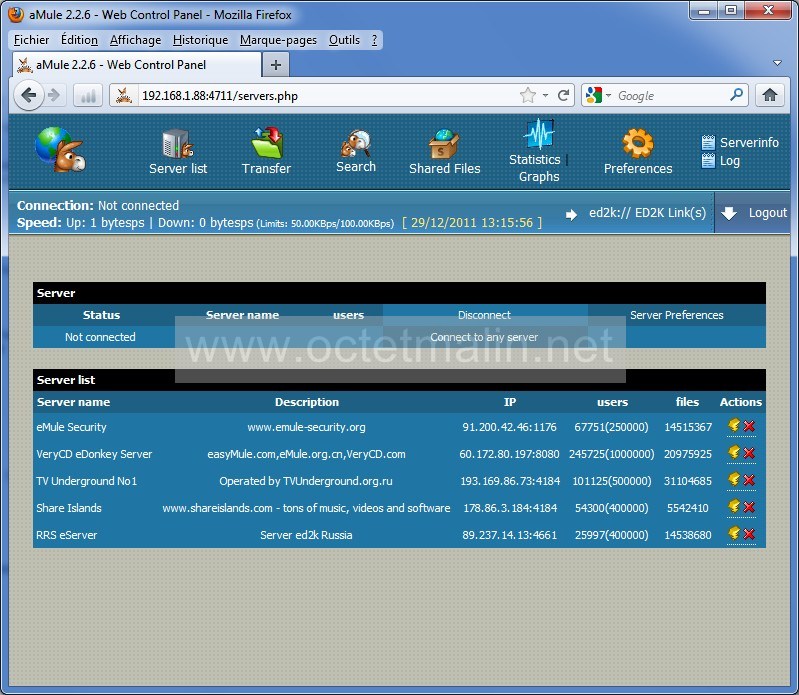The width and height of the screenshot is (799, 695).
Task: Open the search engine selector dropdown
Action: [x=608, y=95]
